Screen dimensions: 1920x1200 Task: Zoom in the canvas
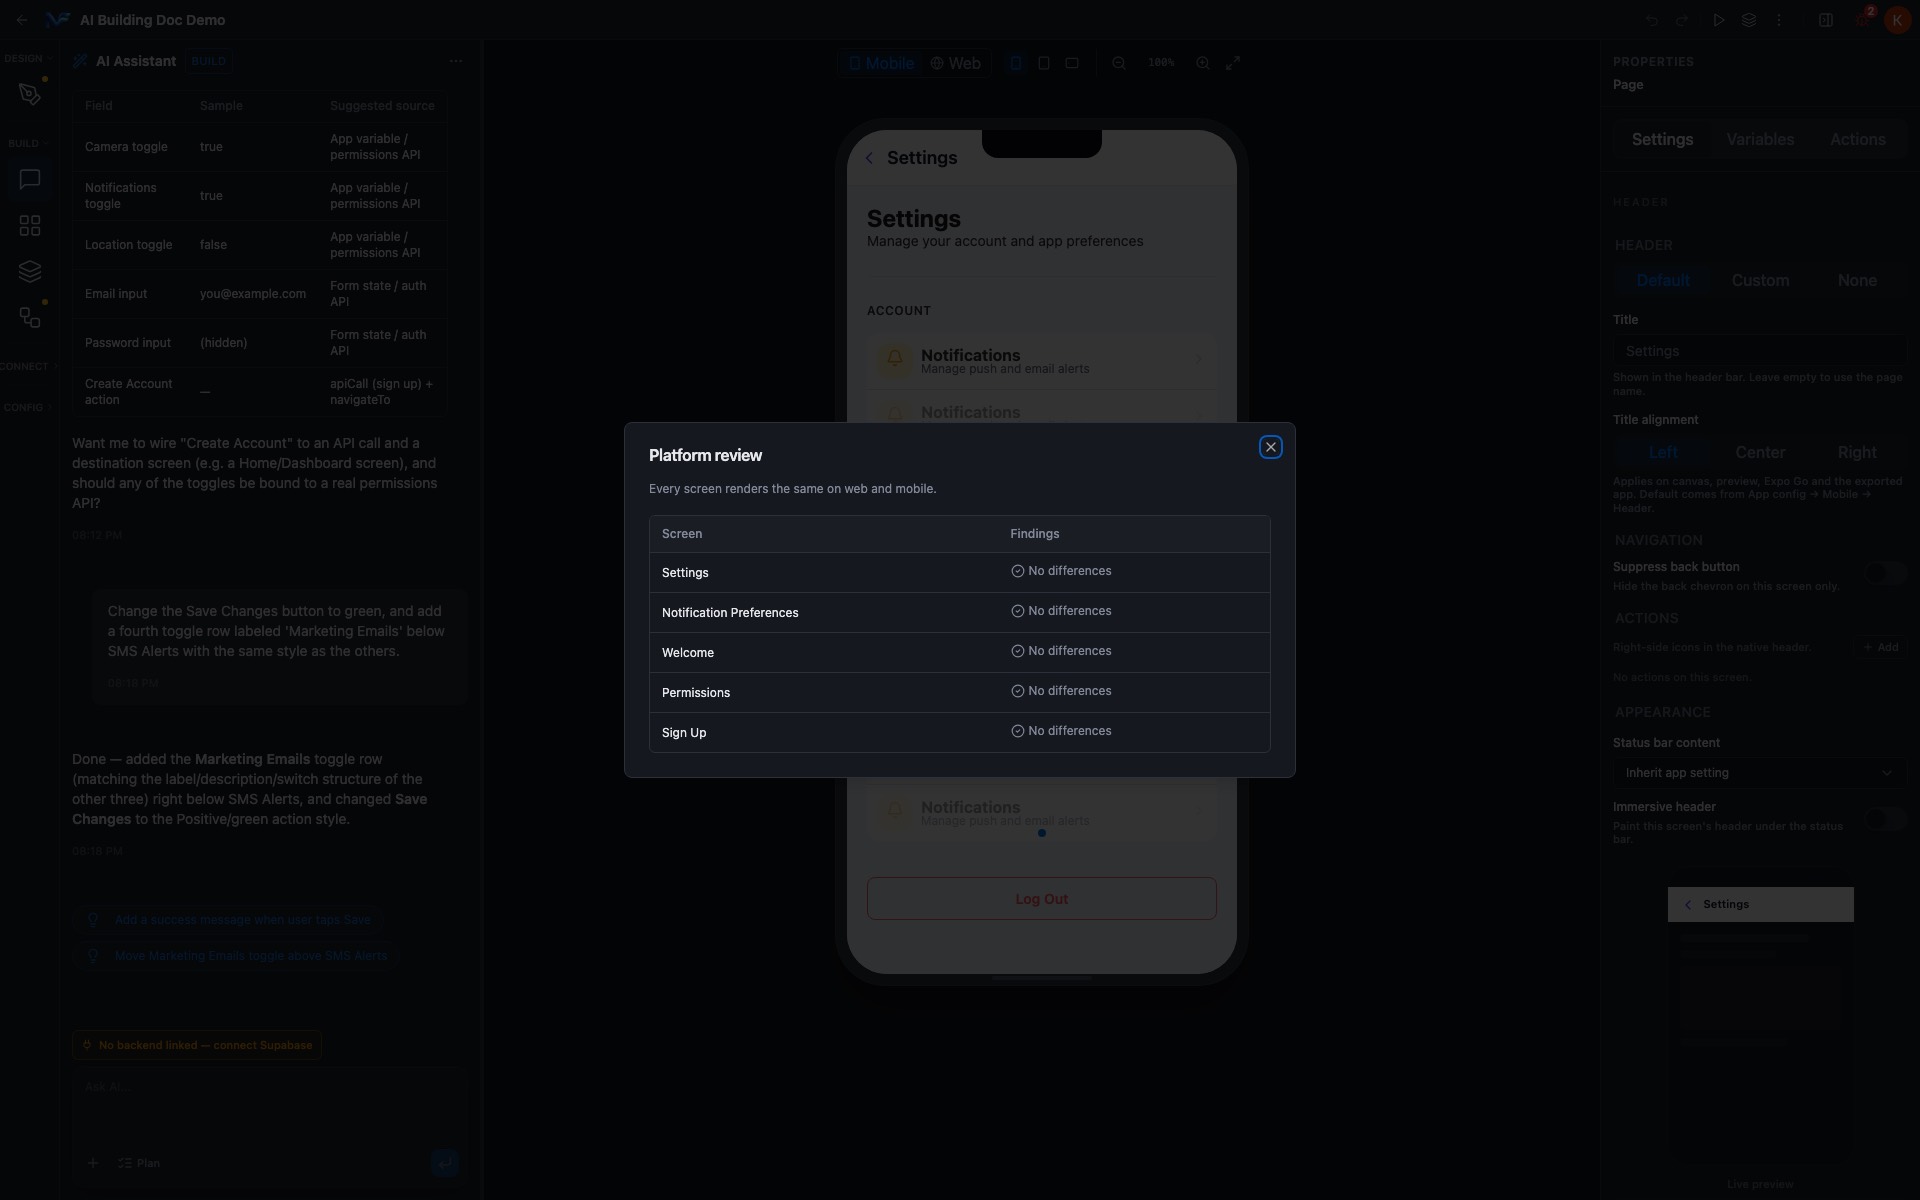(1203, 63)
